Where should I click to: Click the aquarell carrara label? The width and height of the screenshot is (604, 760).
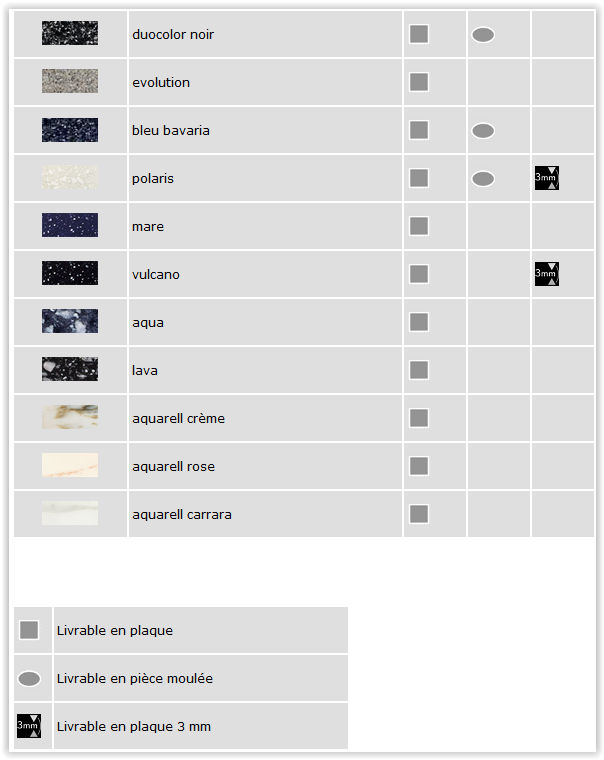182,514
